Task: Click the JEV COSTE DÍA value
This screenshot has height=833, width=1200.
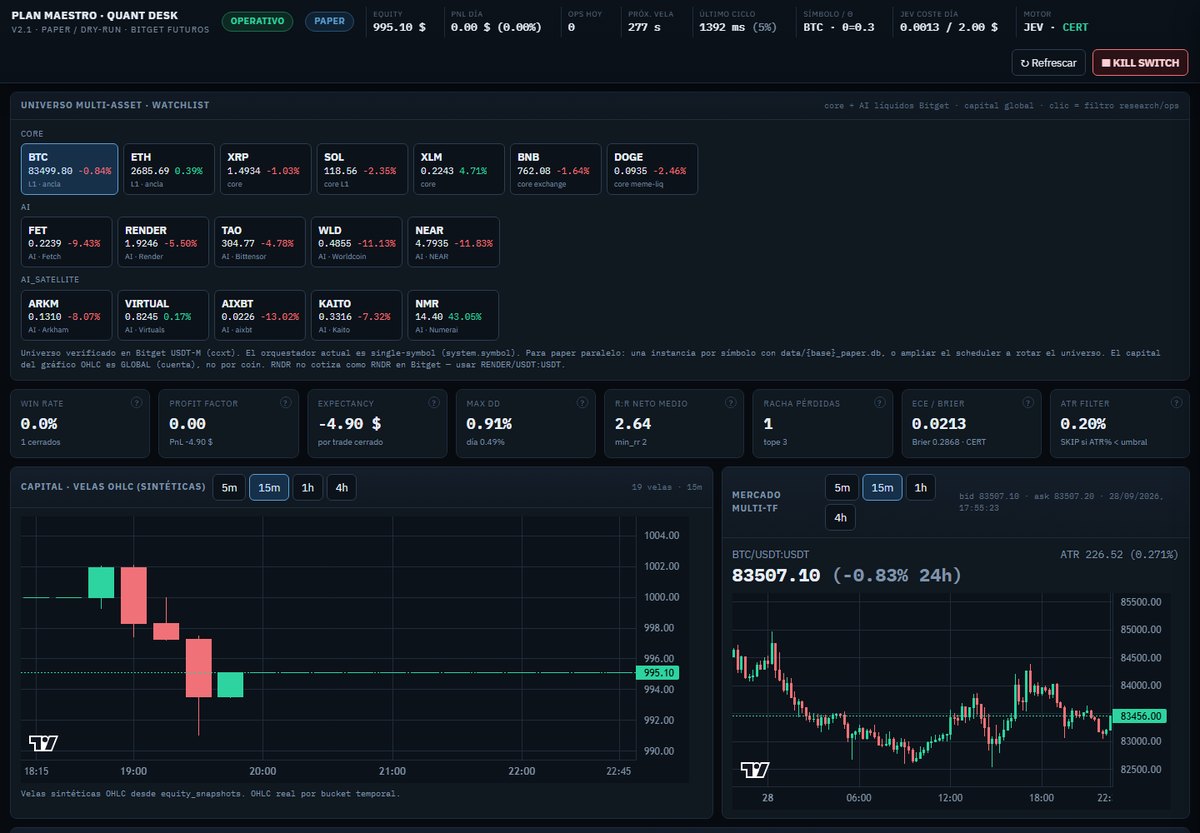Action: click(x=949, y=27)
